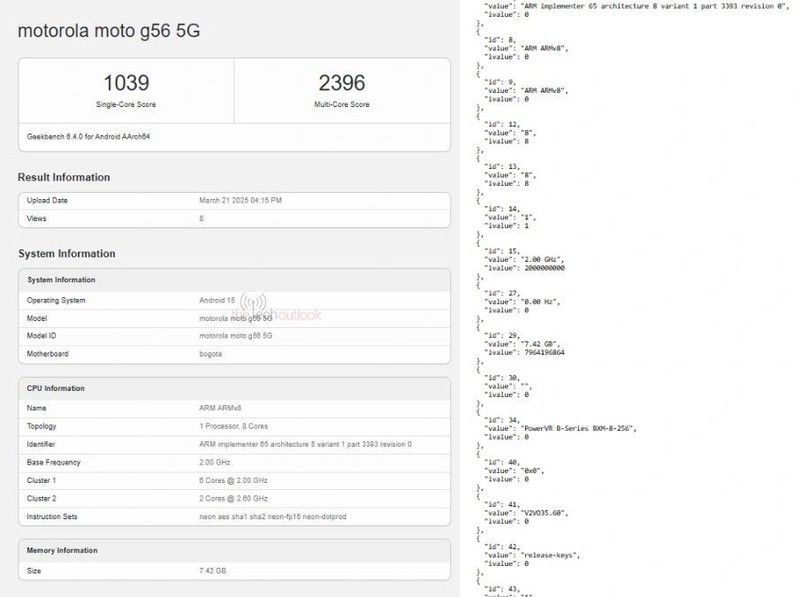Click the Views row label

point(36,218)
